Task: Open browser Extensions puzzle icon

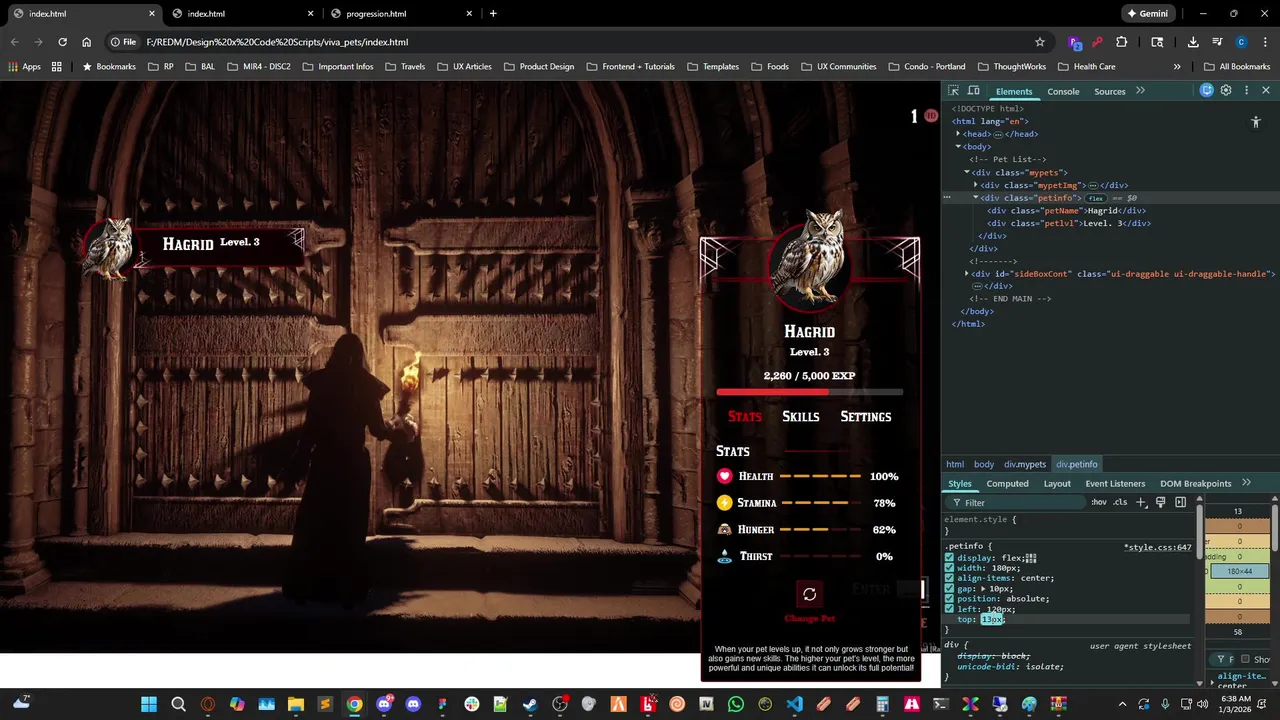Action: pyautogui.click(x=1121, y=42)
